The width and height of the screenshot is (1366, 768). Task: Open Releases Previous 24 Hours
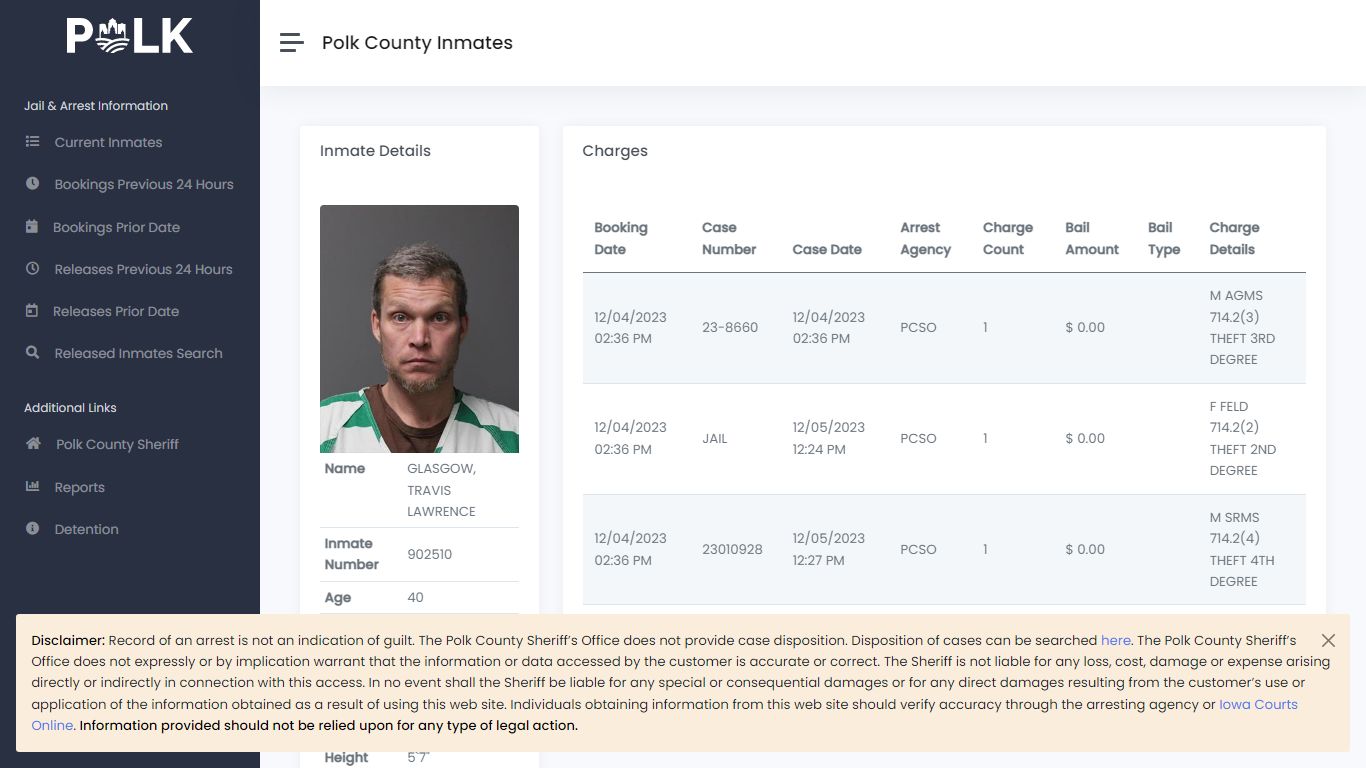[143, 269]
